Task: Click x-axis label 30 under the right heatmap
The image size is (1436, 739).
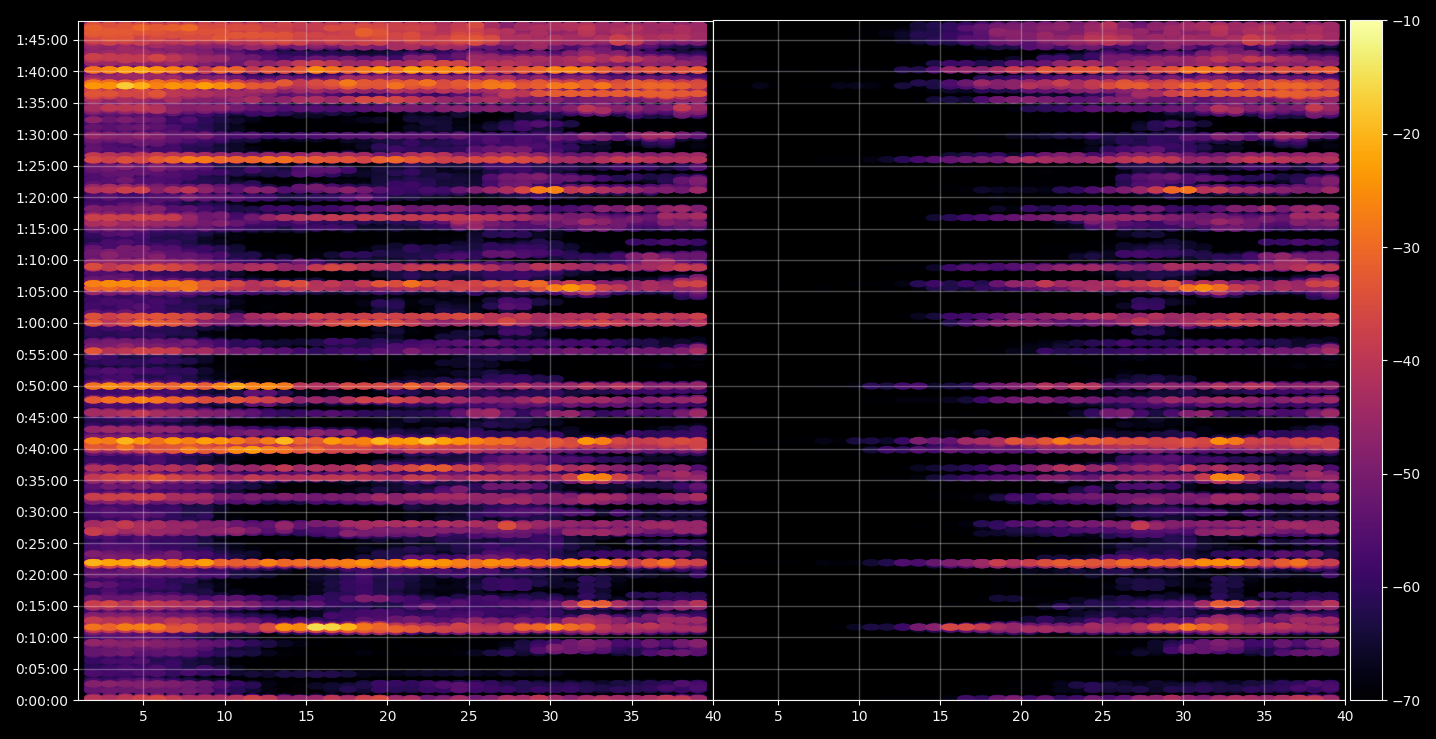Action: pyautogui.click(x=1183, y=716)
